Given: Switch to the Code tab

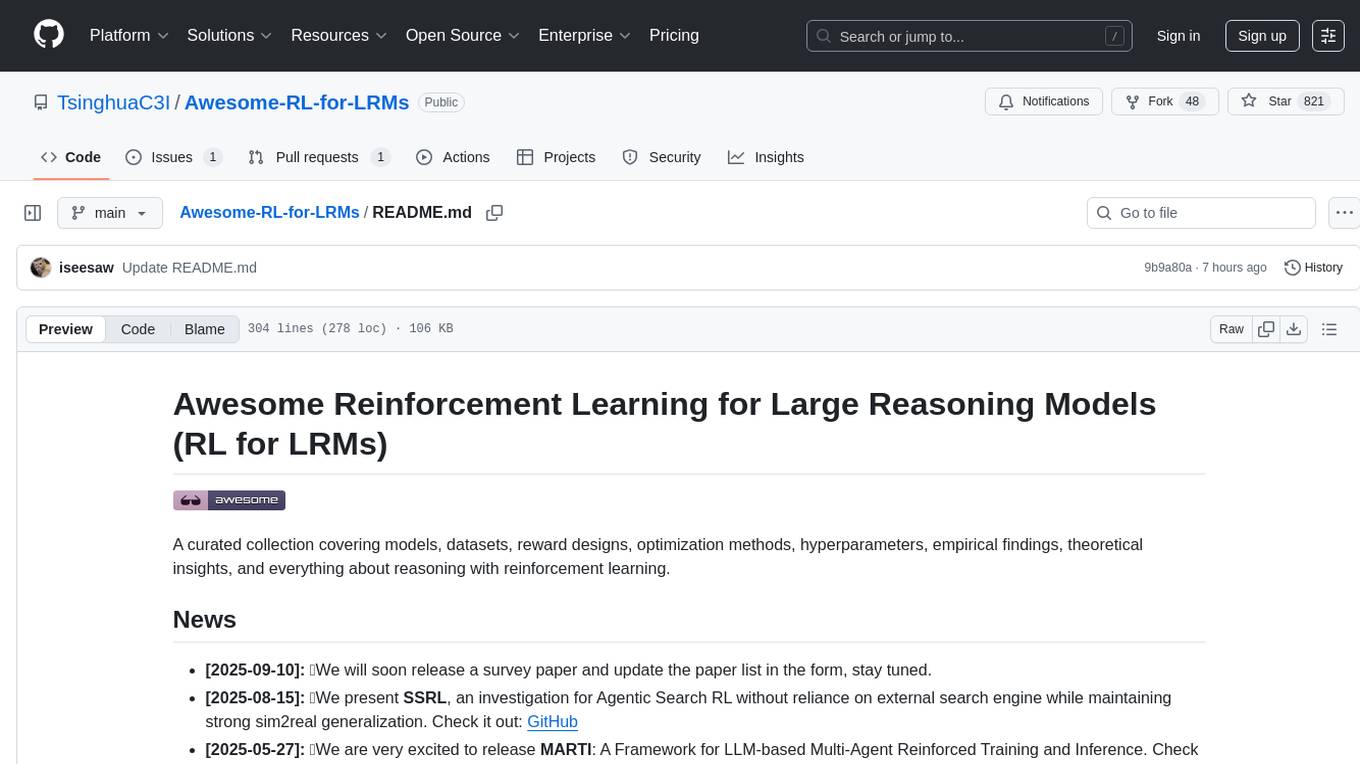Looking at the screenshot, I should pos(71,157).
